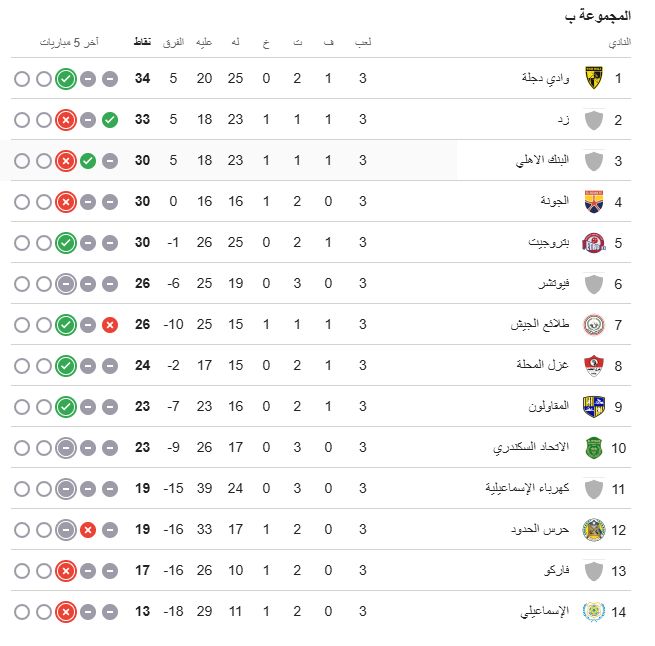Click the El Gouna club crest

[x=594, y=201]
